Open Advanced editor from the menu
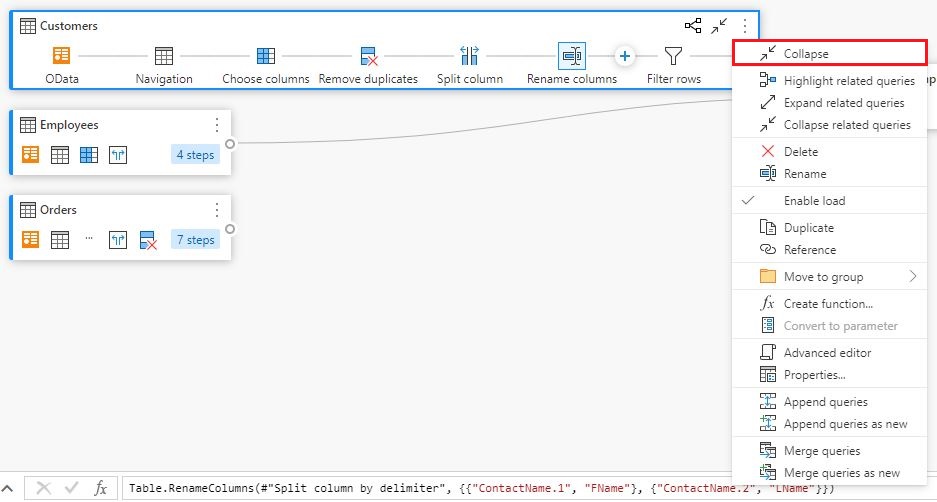937x502 pixels. 827,353
